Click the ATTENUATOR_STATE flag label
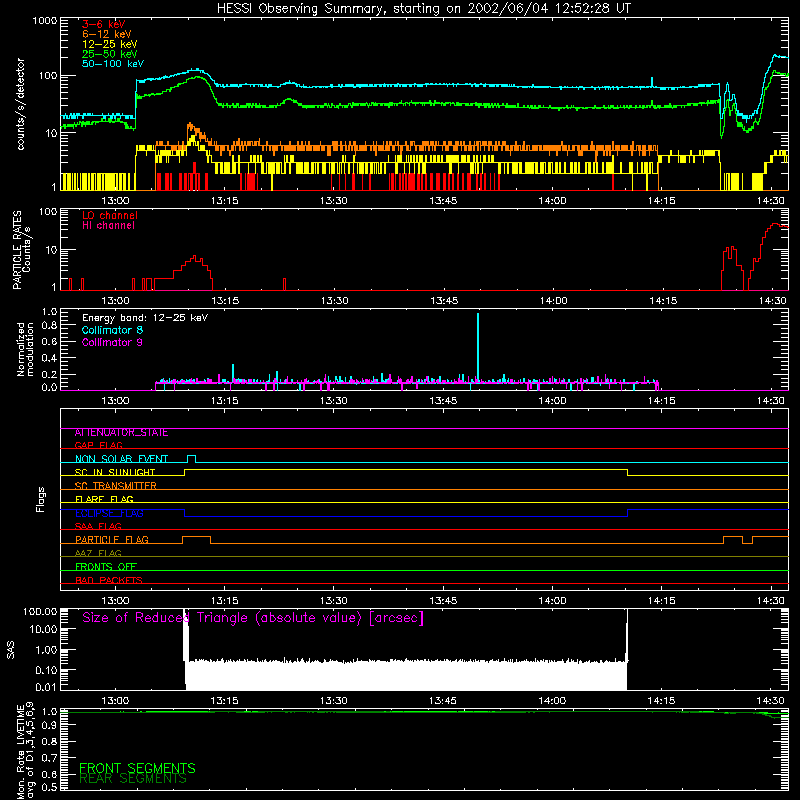The width and height of the screenshot is (800, 800). coord(121,433)
